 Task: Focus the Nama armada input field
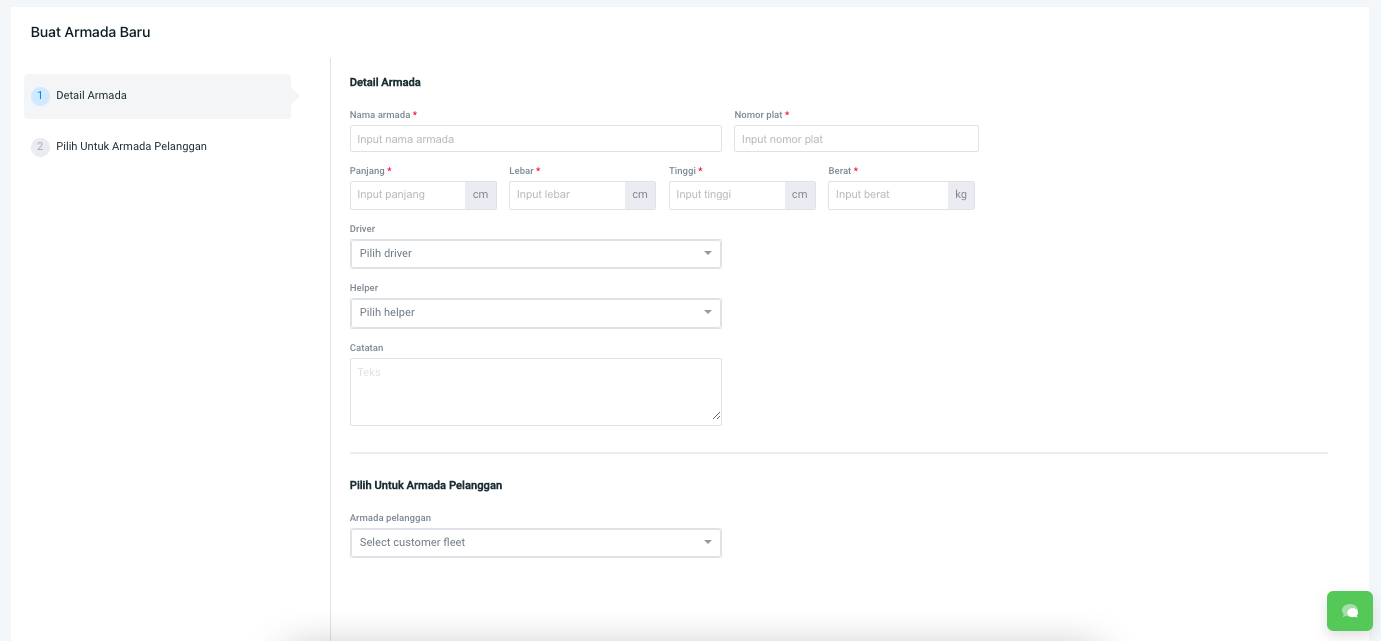535,139
